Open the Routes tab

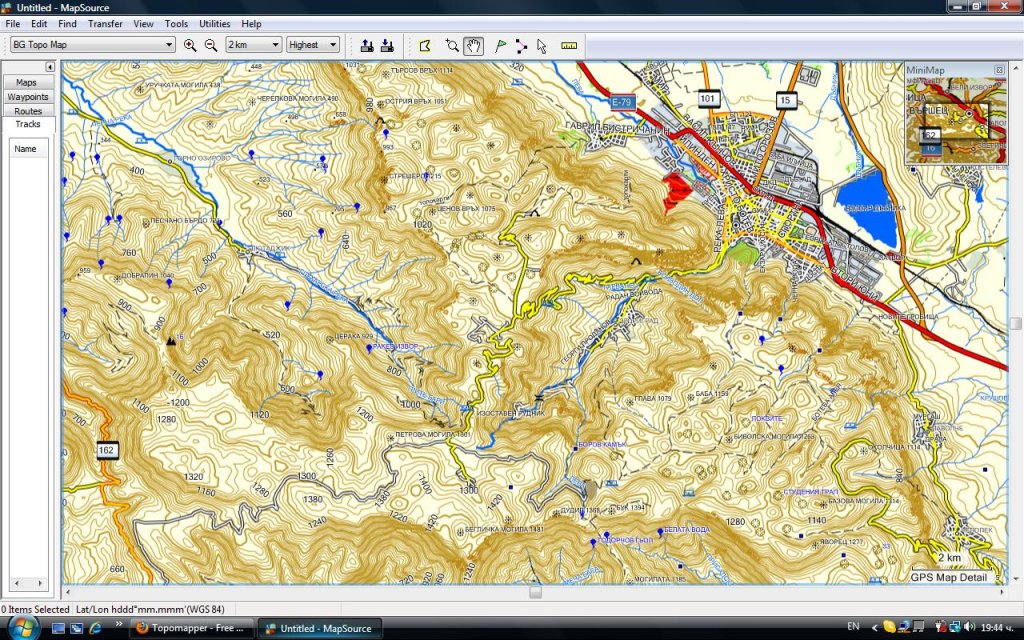tap(28, 111)
